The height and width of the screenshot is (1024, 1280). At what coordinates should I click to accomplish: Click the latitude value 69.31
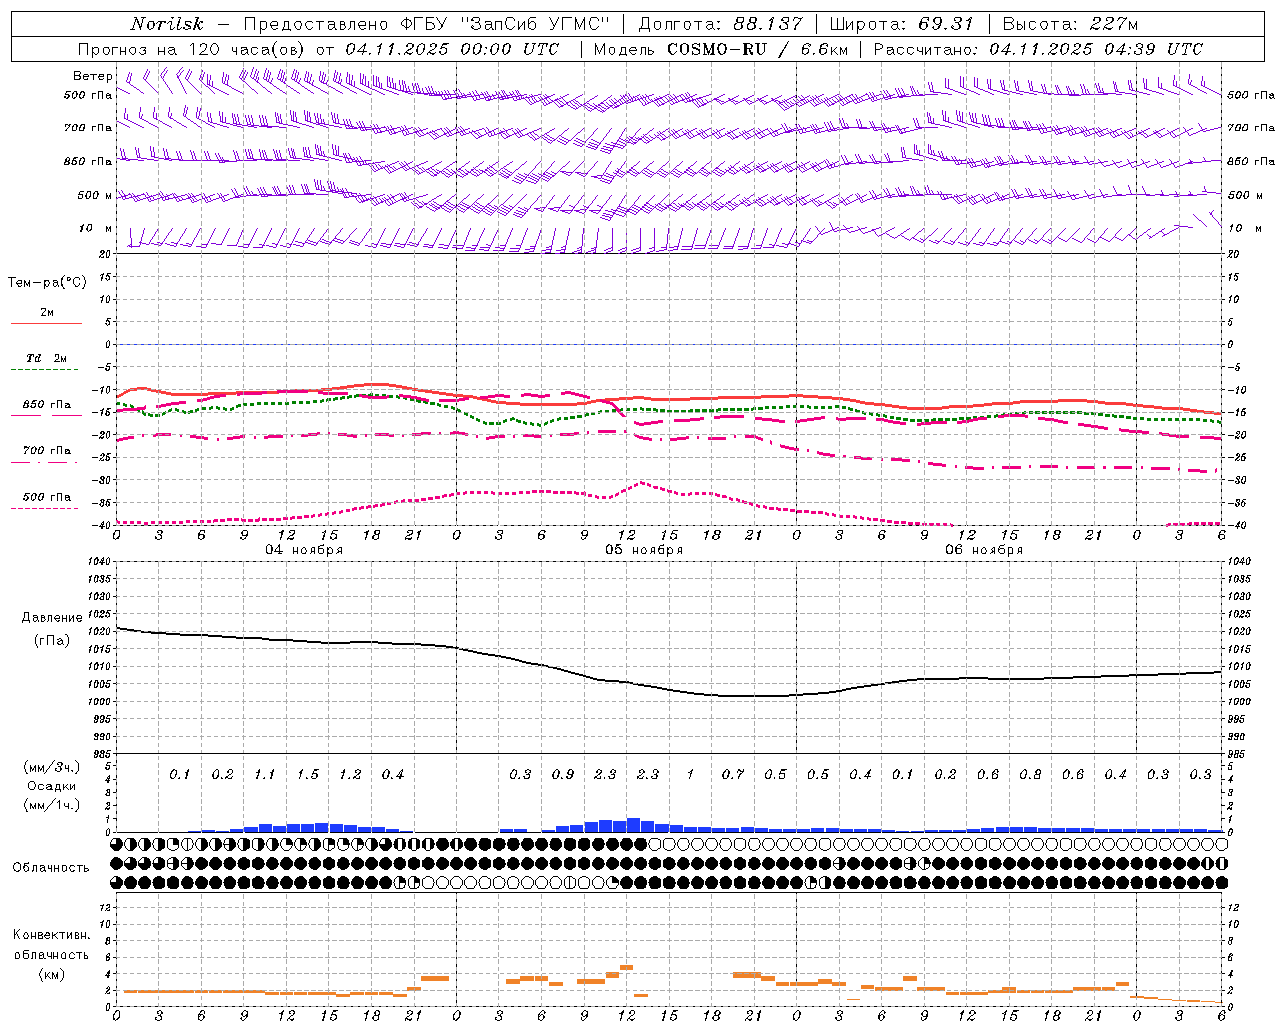(946, 24)
